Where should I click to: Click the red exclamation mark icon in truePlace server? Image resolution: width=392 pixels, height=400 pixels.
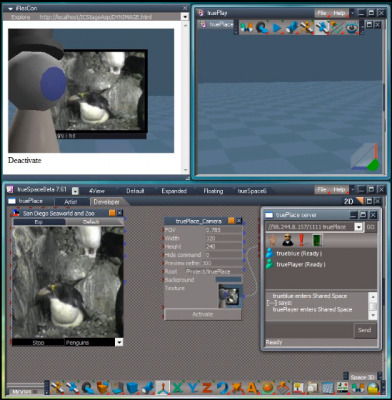pos(302,240)
